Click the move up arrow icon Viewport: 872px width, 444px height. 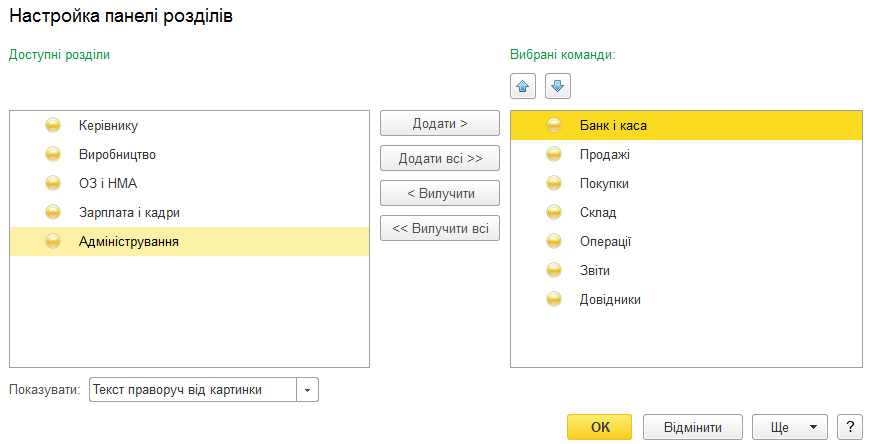[x=523, y=86]
